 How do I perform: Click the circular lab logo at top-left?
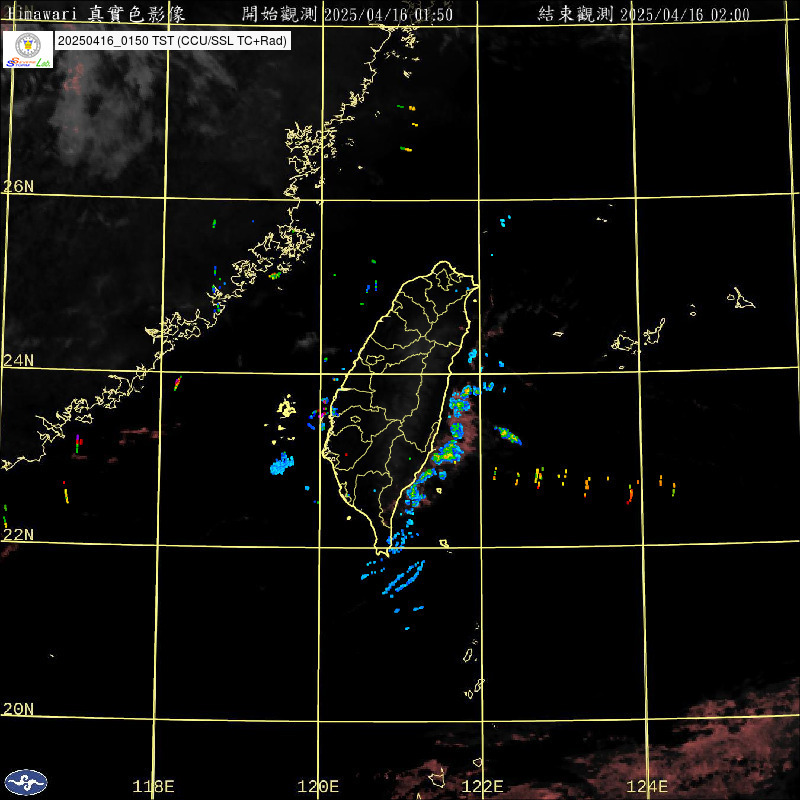click(28, 49)
